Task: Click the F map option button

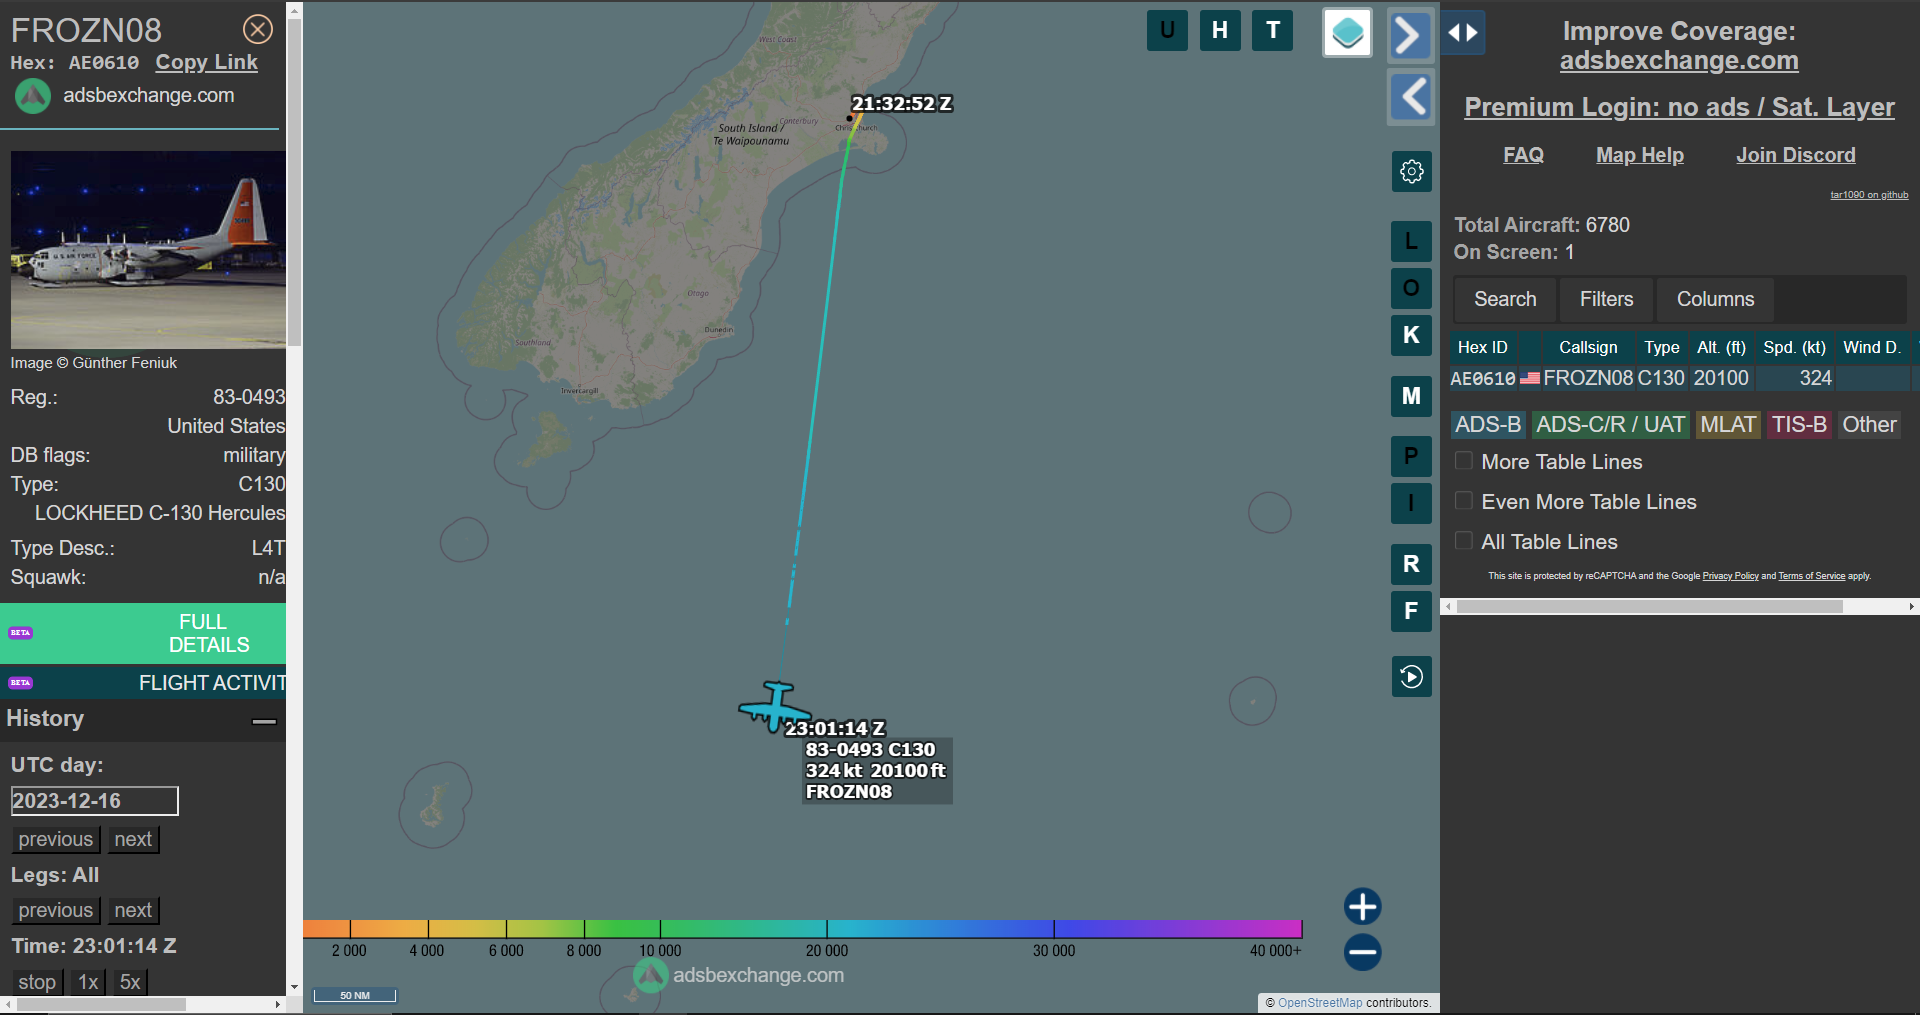Action: [x=1411, y=611]
